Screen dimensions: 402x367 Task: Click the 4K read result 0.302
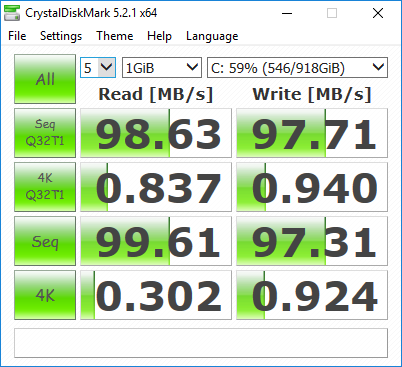tap(156, 295)
